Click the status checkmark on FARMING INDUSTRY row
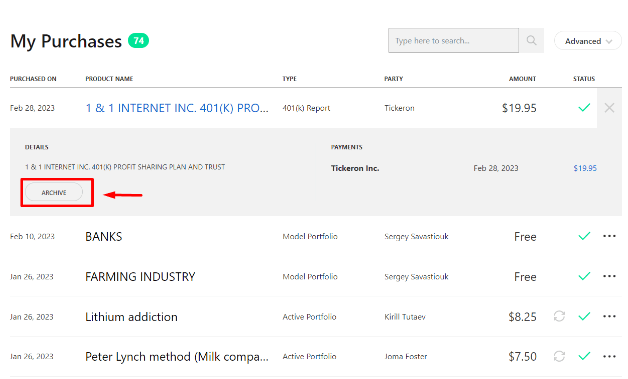 [x=584, y=276]
